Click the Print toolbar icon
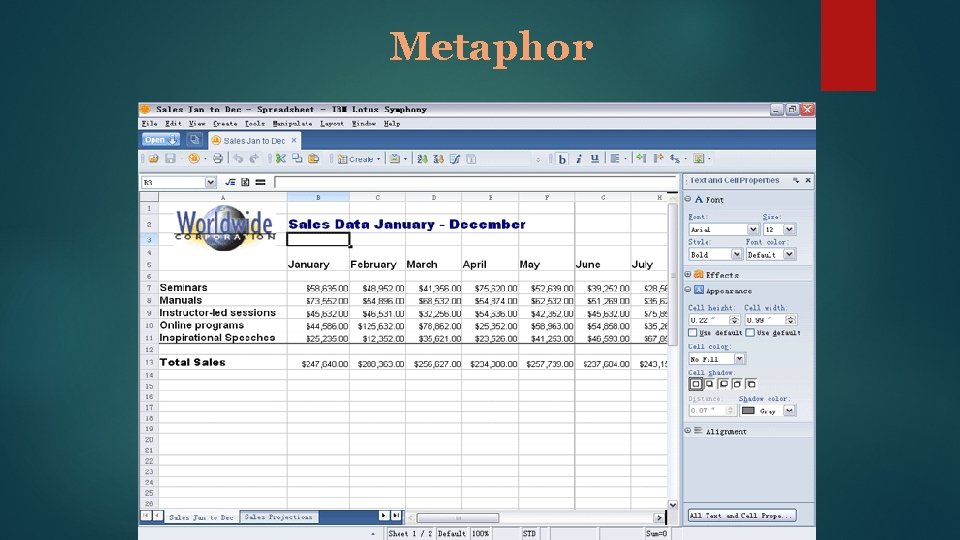Screen dimensions: 960x540 [217, 159]
